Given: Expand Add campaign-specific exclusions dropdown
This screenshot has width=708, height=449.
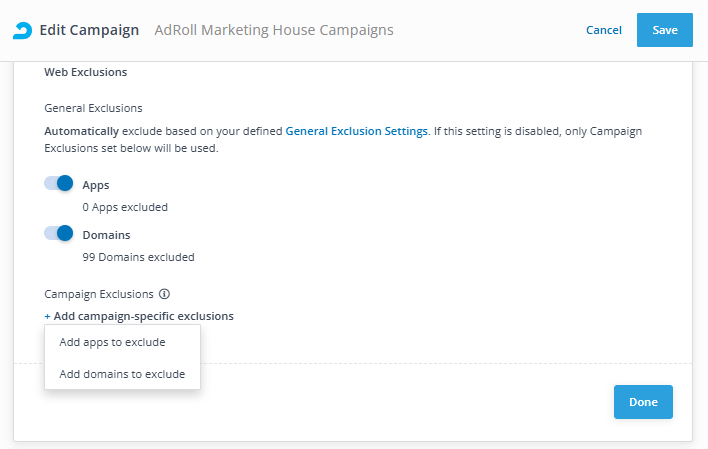Looking at the screenshot, I should coord(143,316).
